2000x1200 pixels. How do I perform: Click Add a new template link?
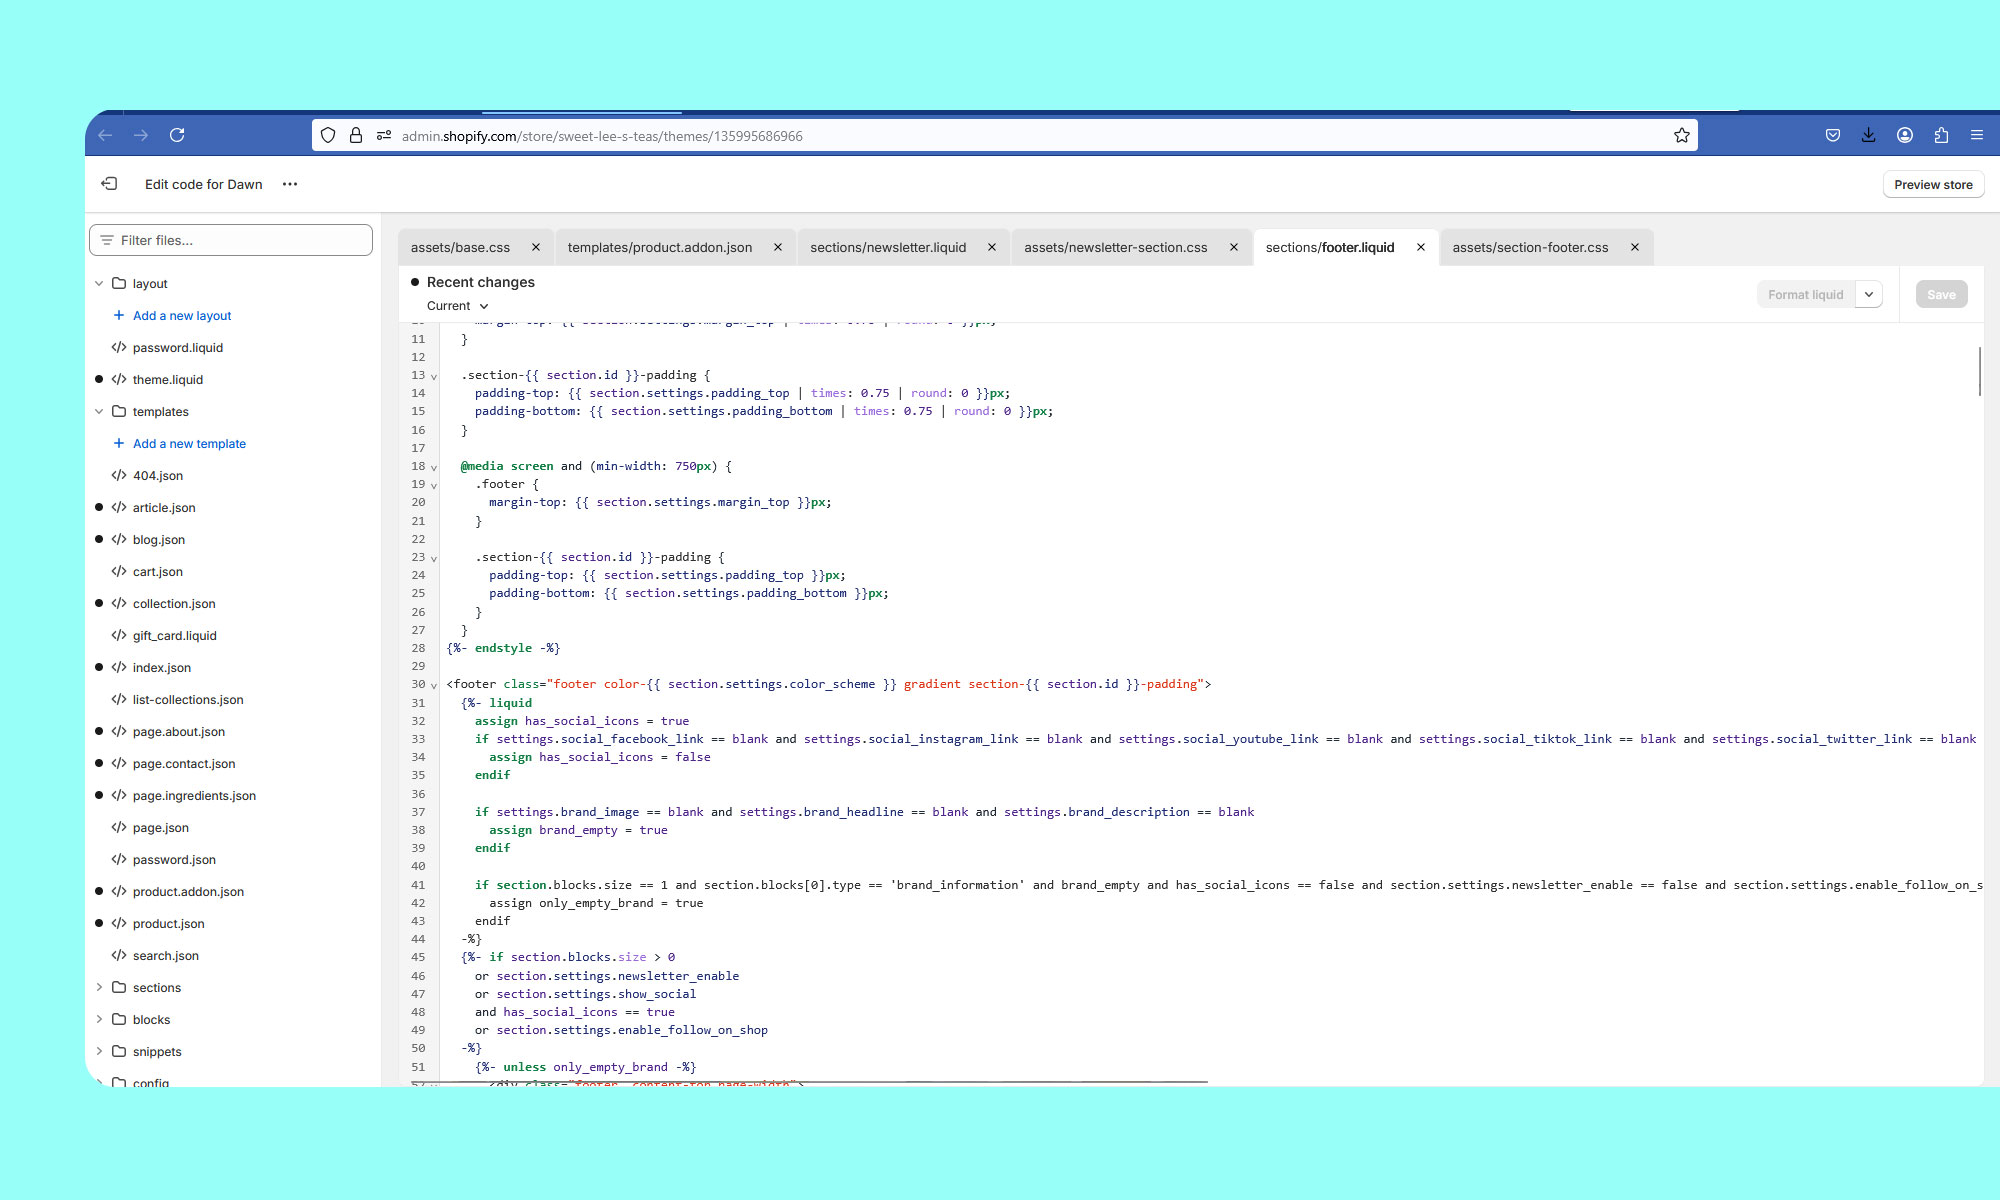tap(189, 444)
